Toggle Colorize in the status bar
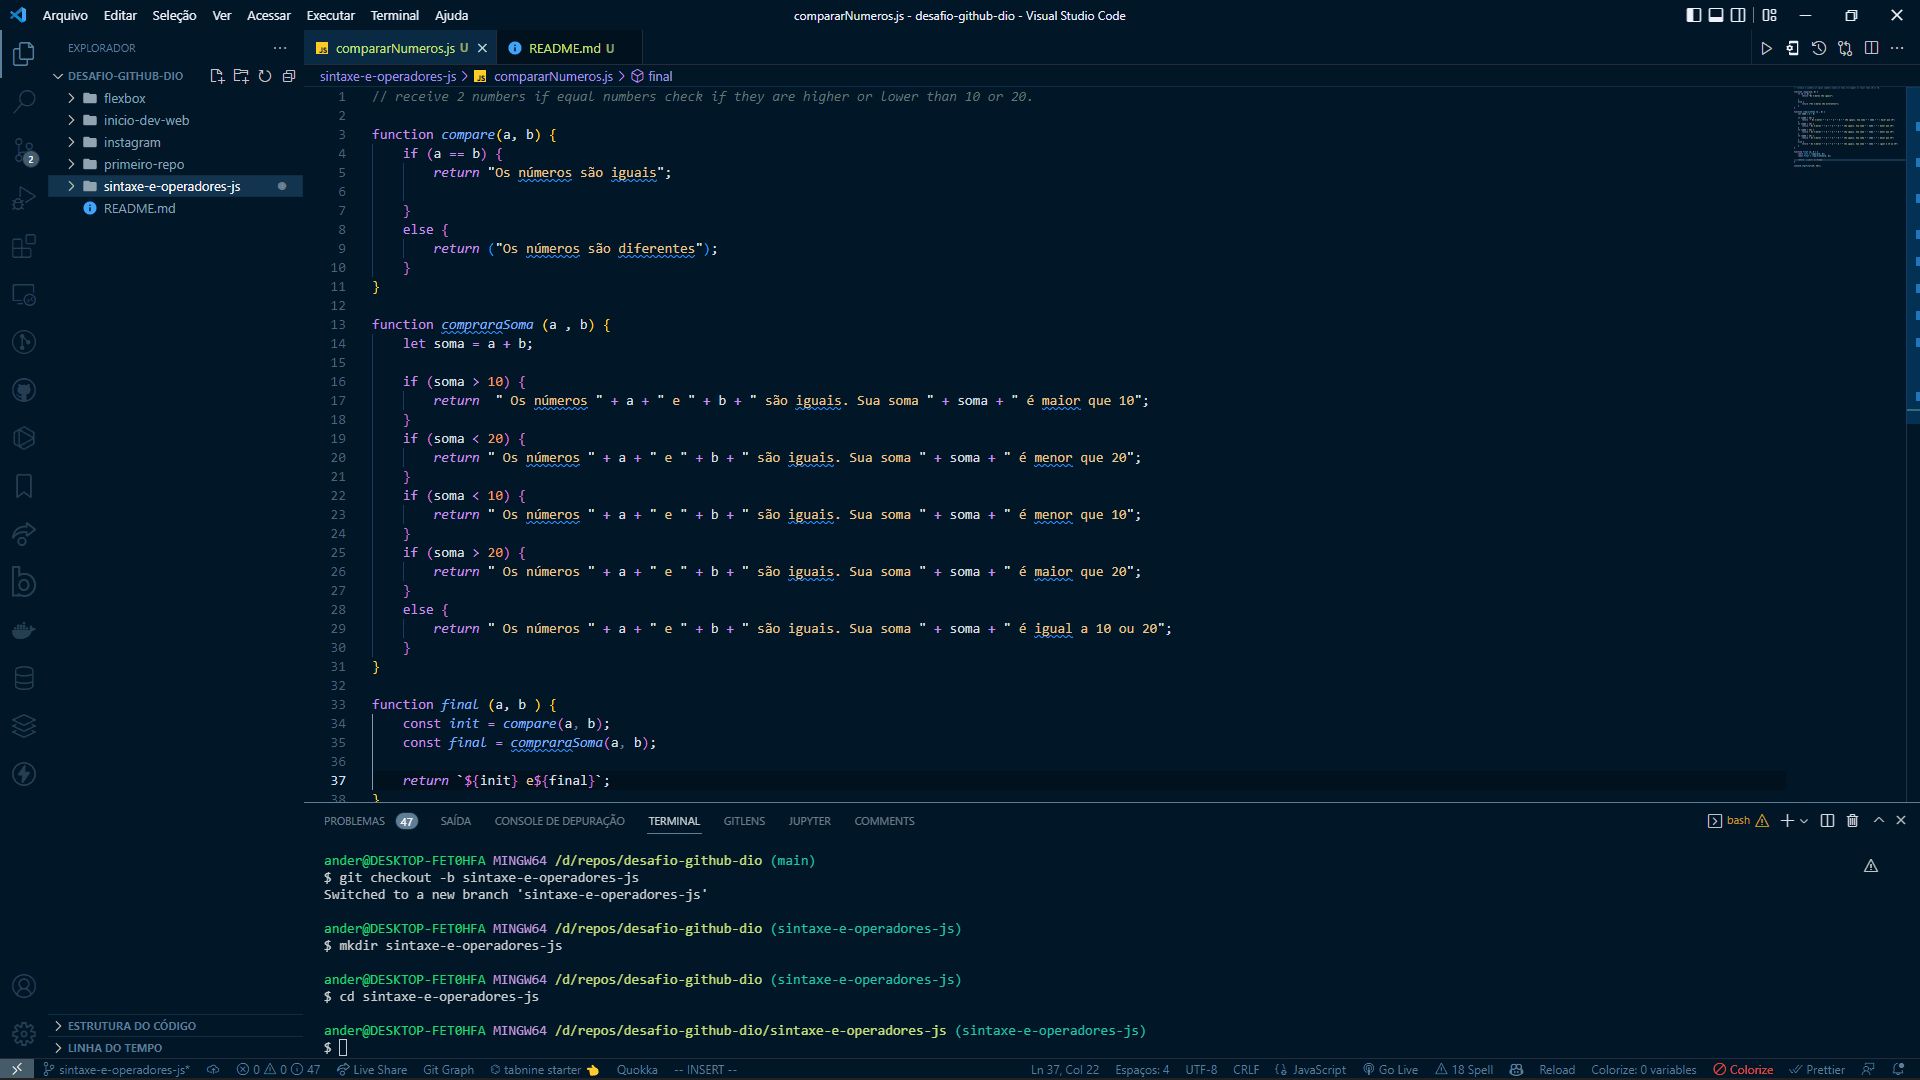1920x1080 pixels. [1743, 1070]
